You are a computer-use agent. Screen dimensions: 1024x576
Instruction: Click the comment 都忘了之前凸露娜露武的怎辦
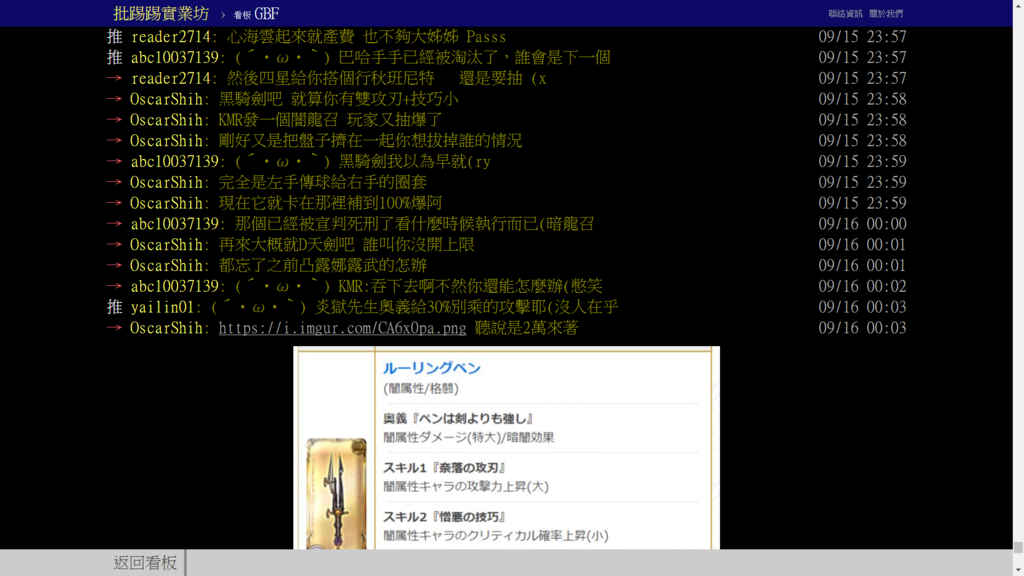point(323,266)
